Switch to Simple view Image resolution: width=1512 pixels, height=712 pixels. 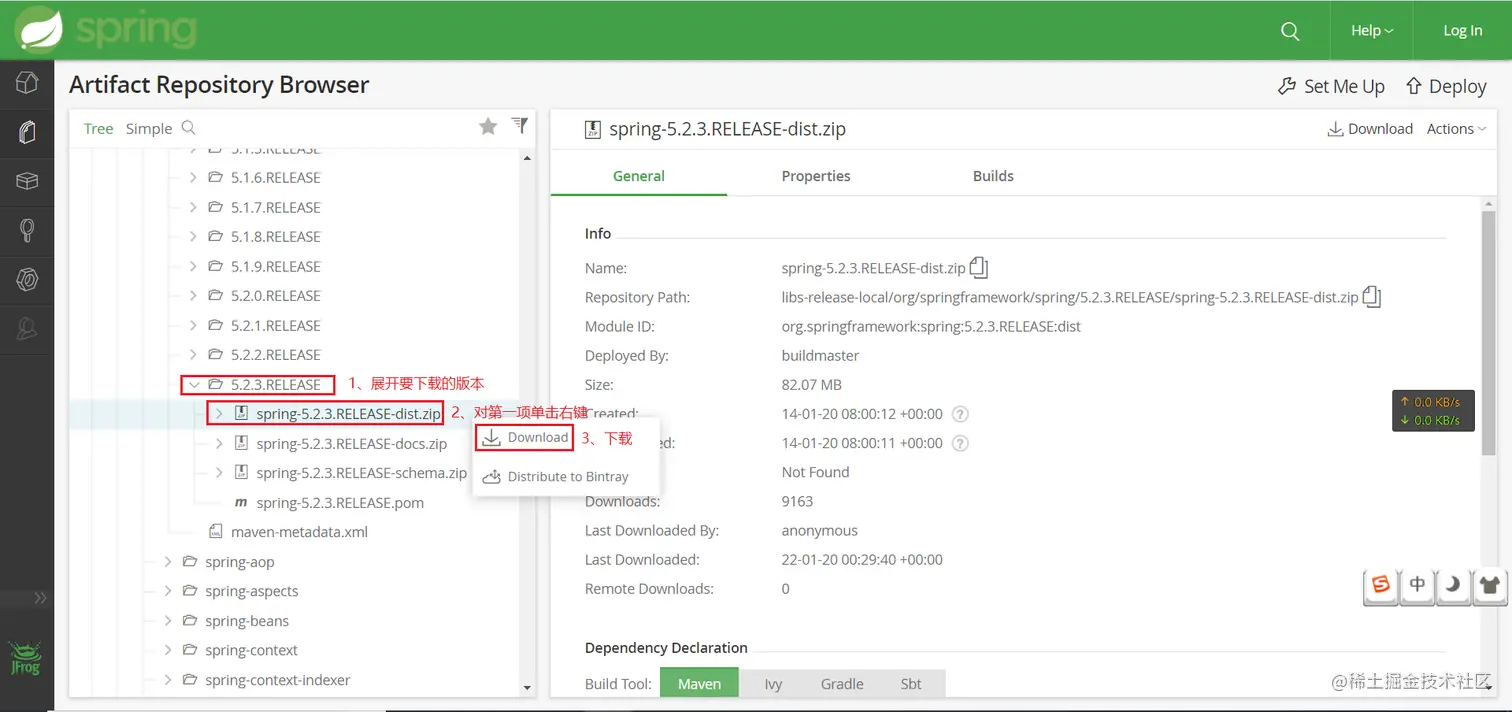[149, 128]
